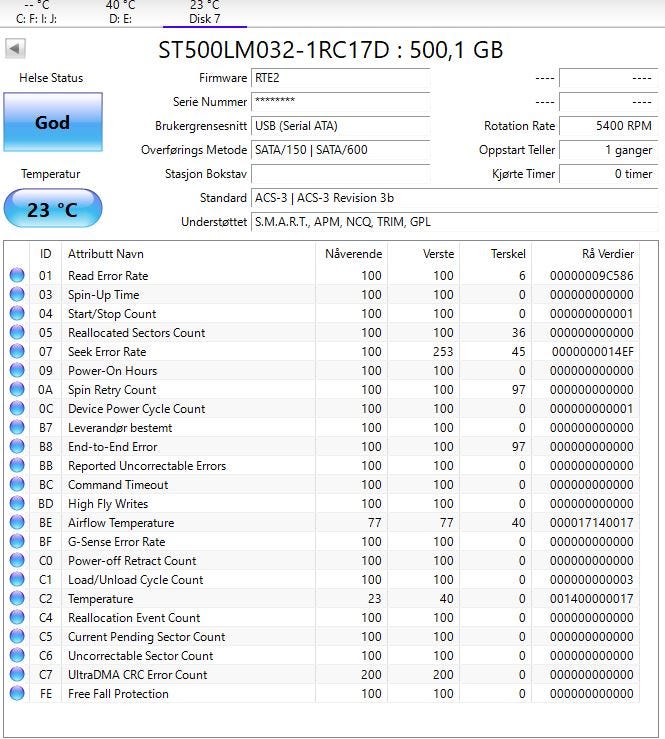Select the Seek Error Rate attribute name
The height and width of the screenshot is (739, 665).
point(107,352)
